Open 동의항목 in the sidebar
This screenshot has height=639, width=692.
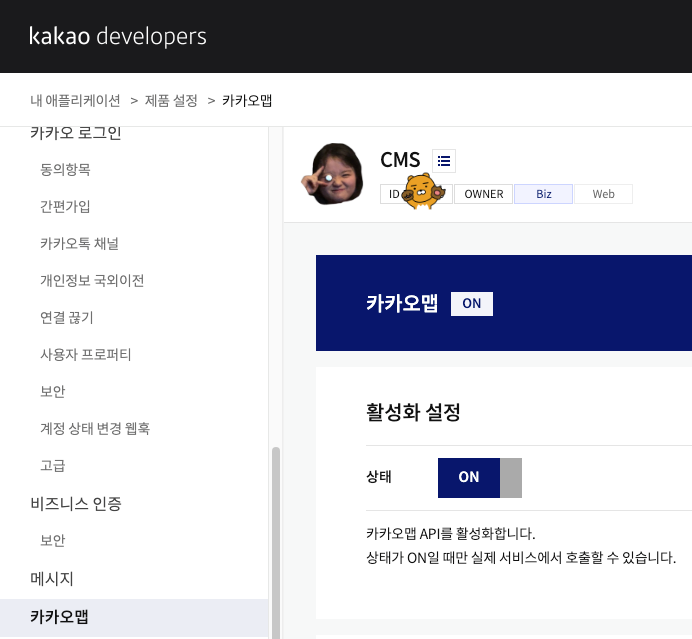(65, 169)
